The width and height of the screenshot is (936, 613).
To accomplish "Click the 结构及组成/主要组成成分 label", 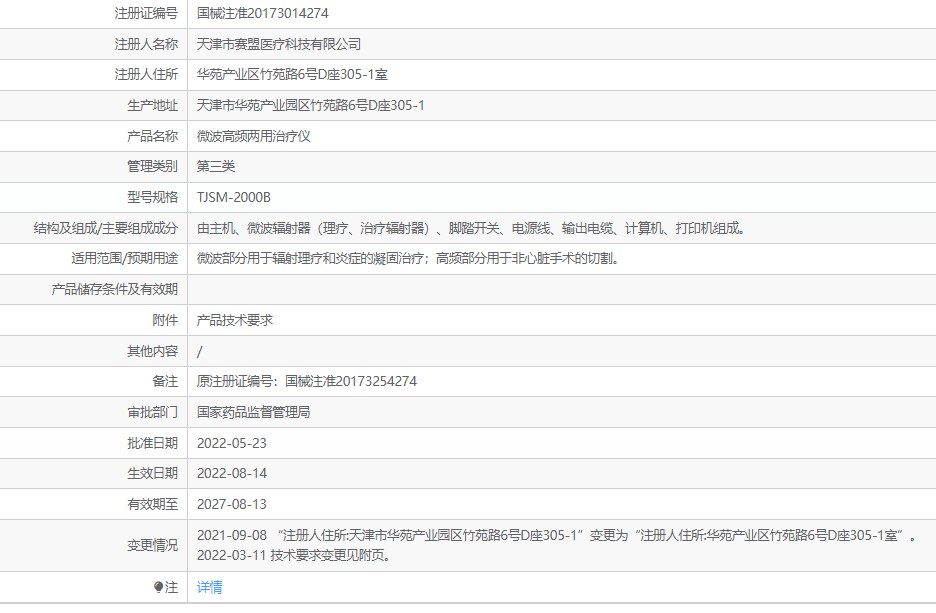I will tap(106, 228).
